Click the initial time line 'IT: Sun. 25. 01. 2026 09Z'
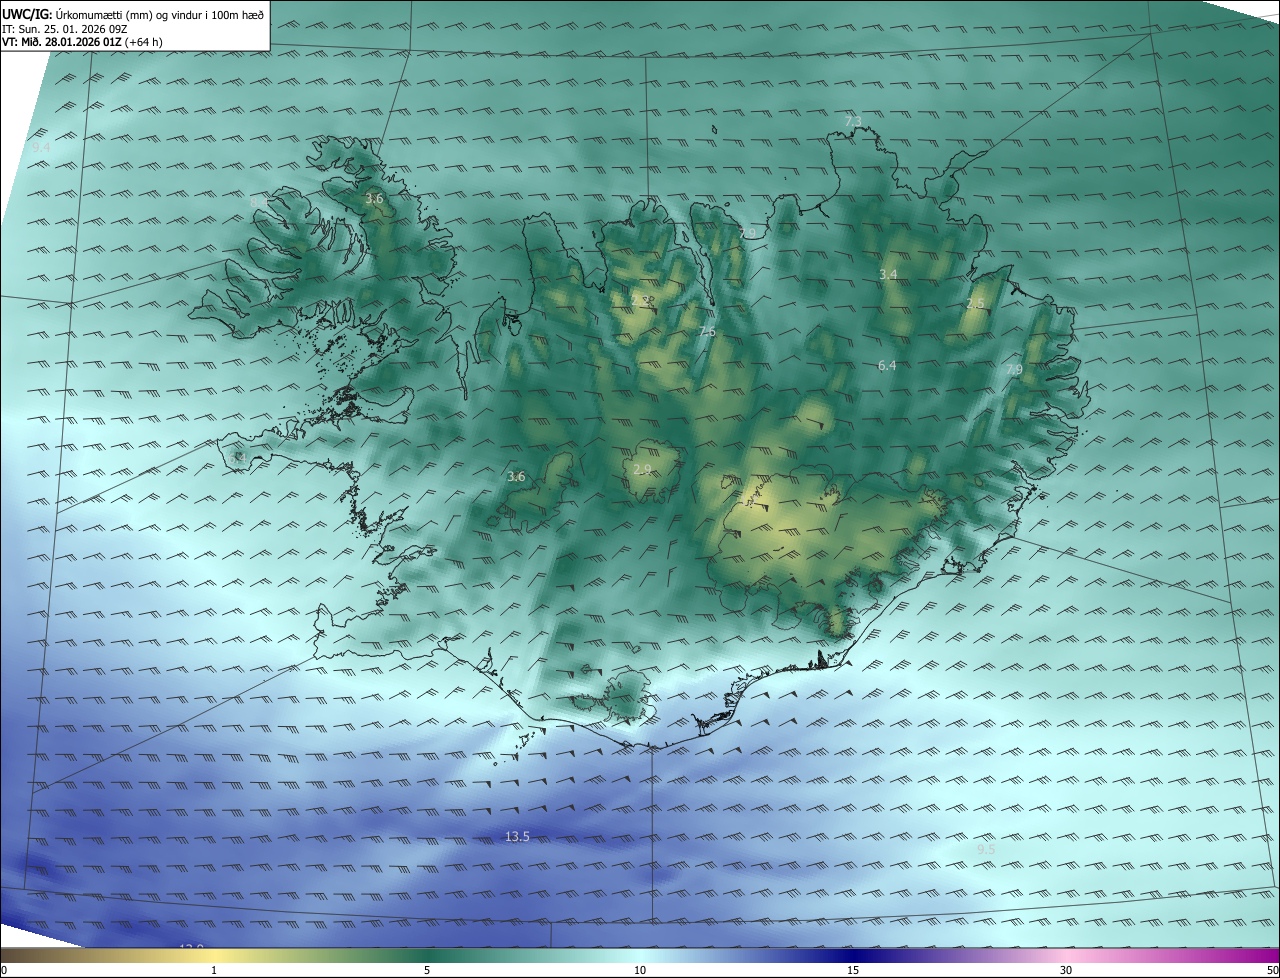Screen dimensions: 1280x978 65,28
